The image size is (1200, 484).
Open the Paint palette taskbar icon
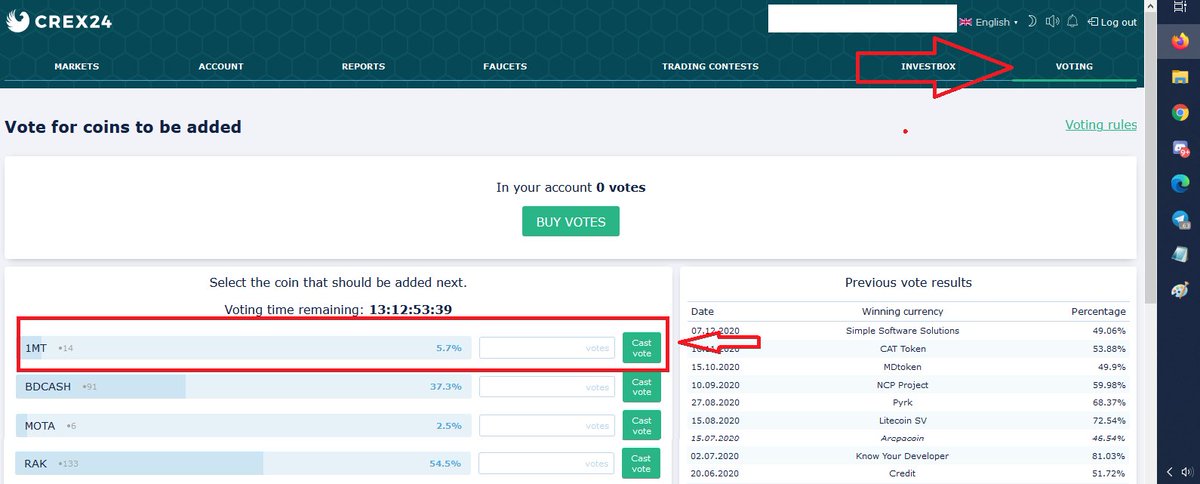coord(1180,291)
